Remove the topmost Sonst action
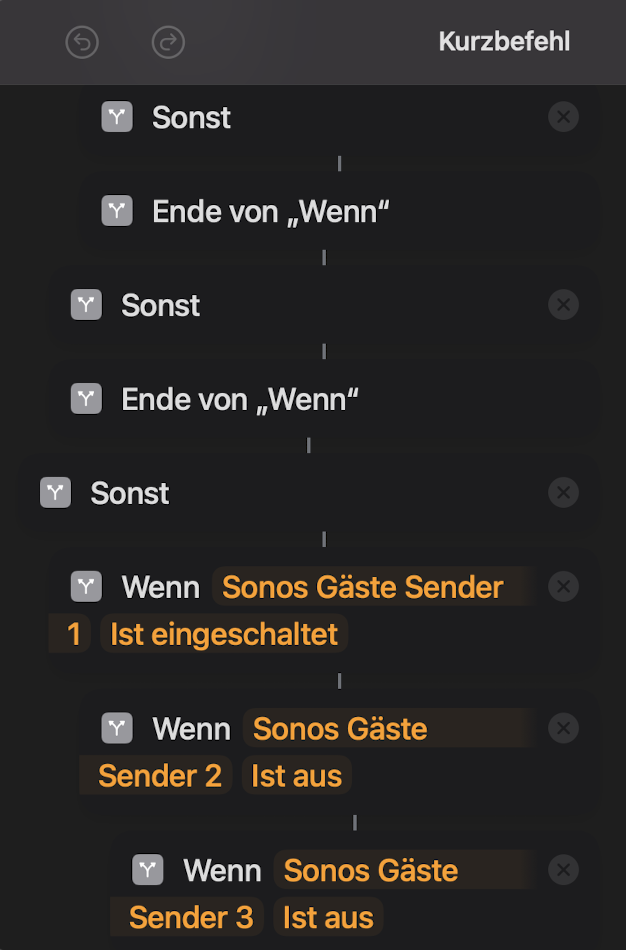This screenshot has width=626, height=950. click(563, 118)
